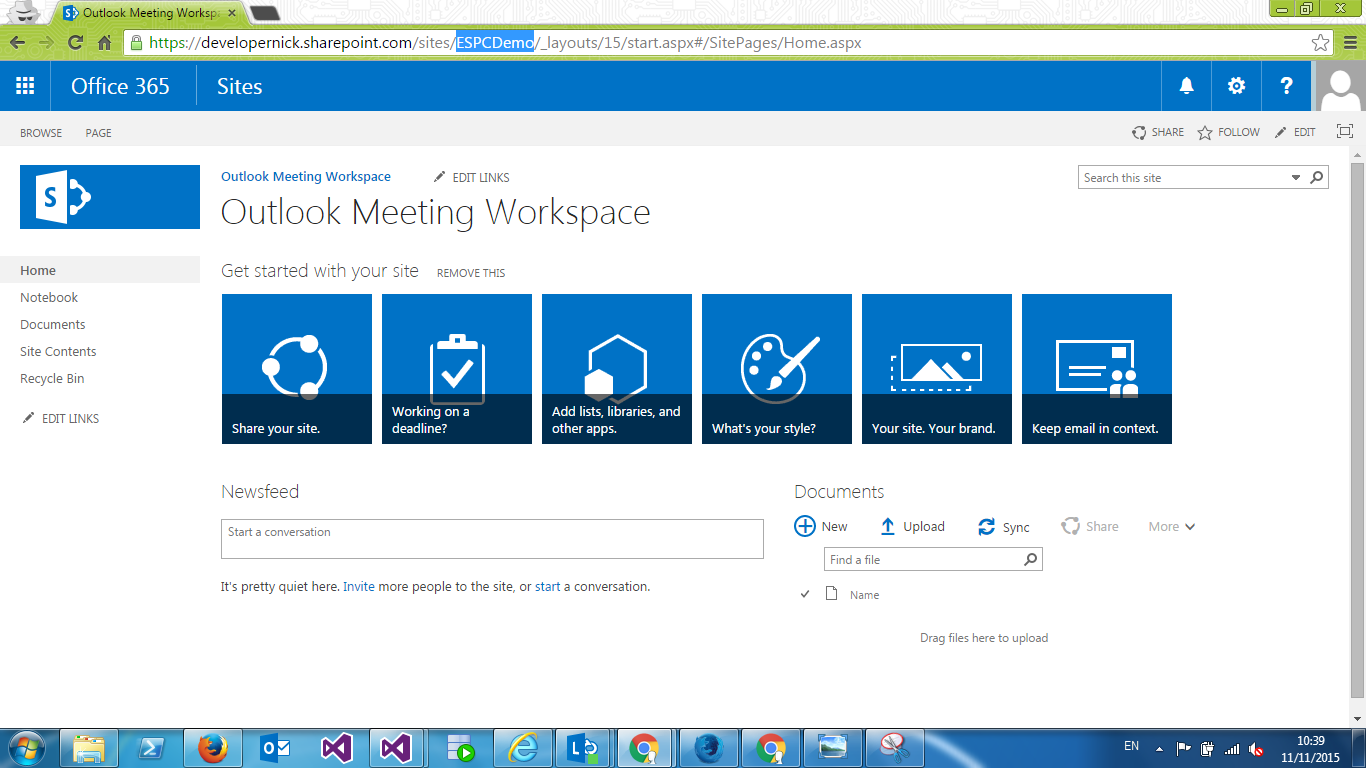Switch to the PAGE ribbon tab

[98, 133]
